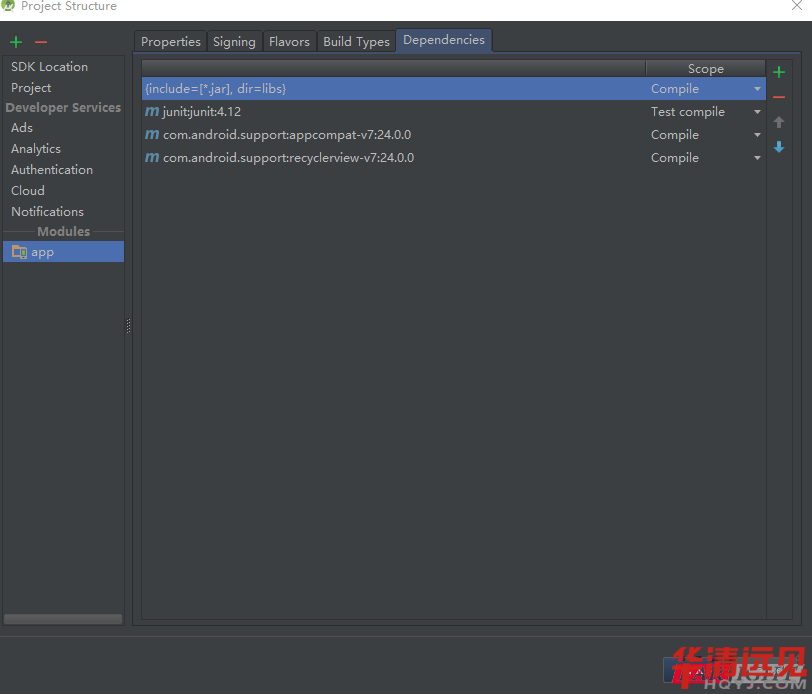Click the sidebar horizontal scrollbar
Viewport: 812px width, 694px height.
coord(63,619)
